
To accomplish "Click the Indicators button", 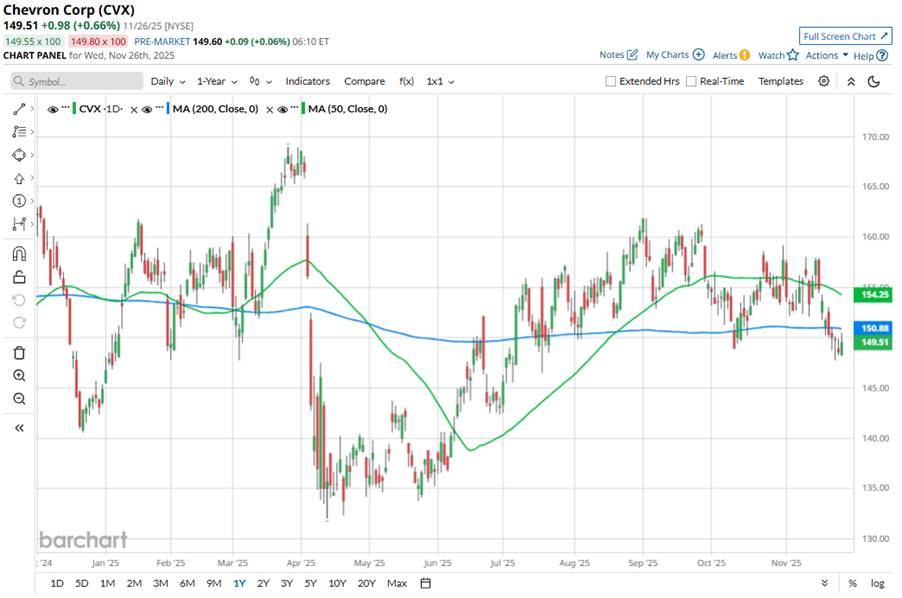I will click(x=307, y=81).
